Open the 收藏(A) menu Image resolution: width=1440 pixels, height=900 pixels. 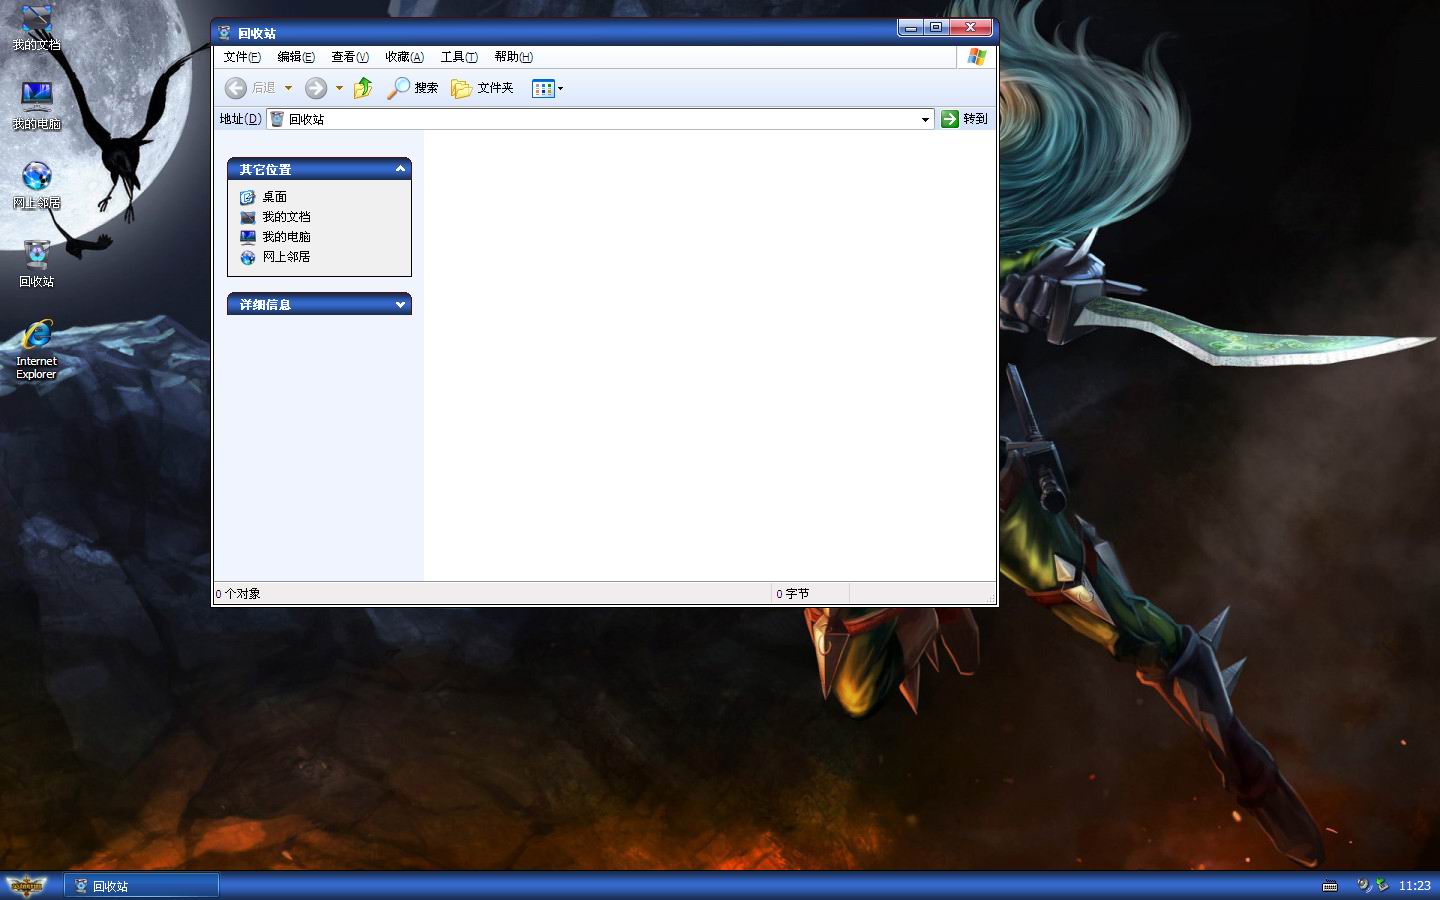click(404, 57)
